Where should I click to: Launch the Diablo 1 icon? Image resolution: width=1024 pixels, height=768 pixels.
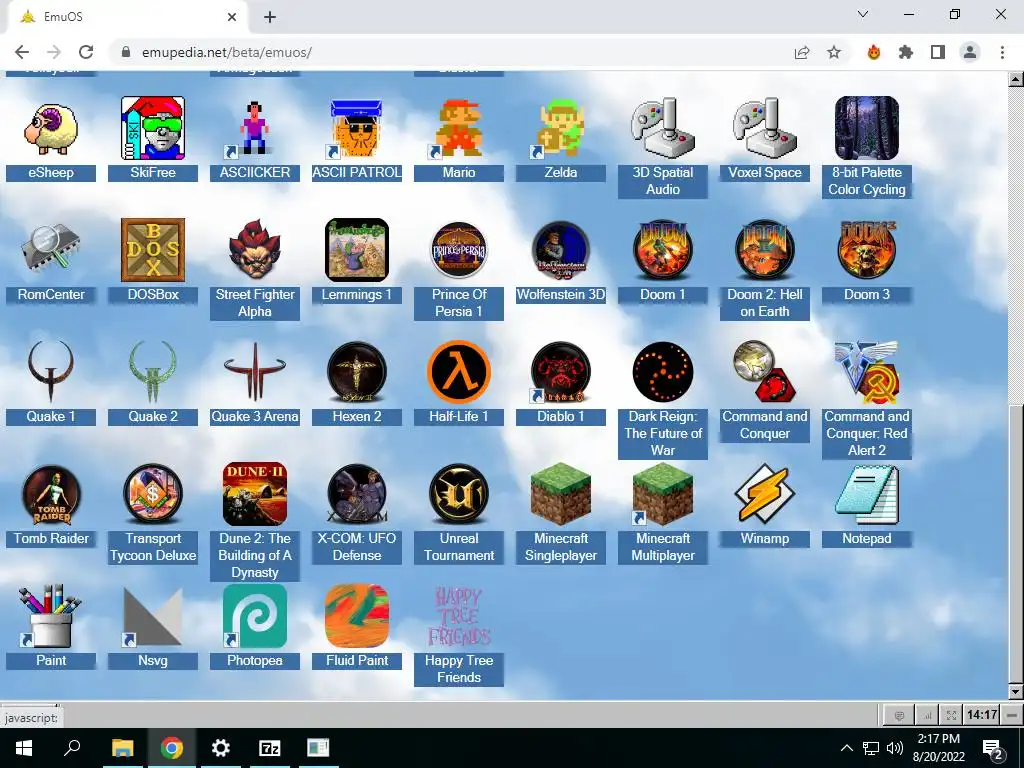pyautogui.click(x=560, y=372)
